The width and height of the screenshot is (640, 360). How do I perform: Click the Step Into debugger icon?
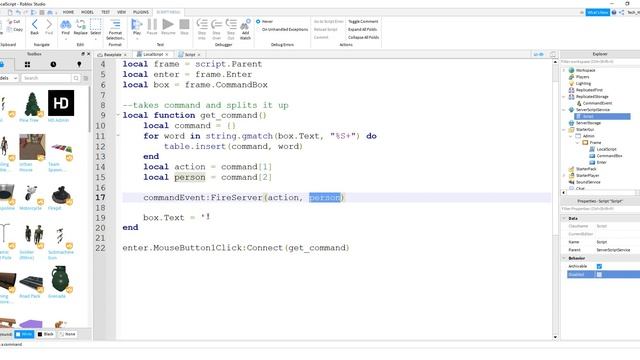coord(202,24)
